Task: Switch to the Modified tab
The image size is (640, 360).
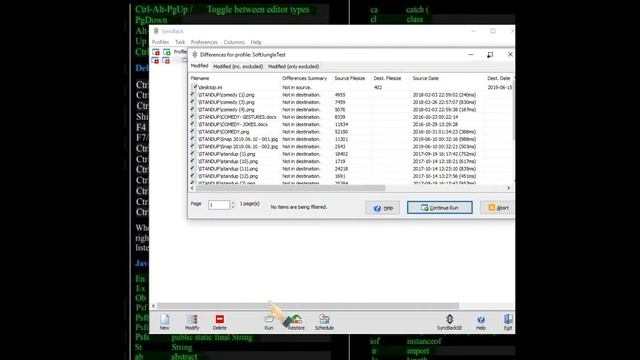Action: (x=200, y=66)
